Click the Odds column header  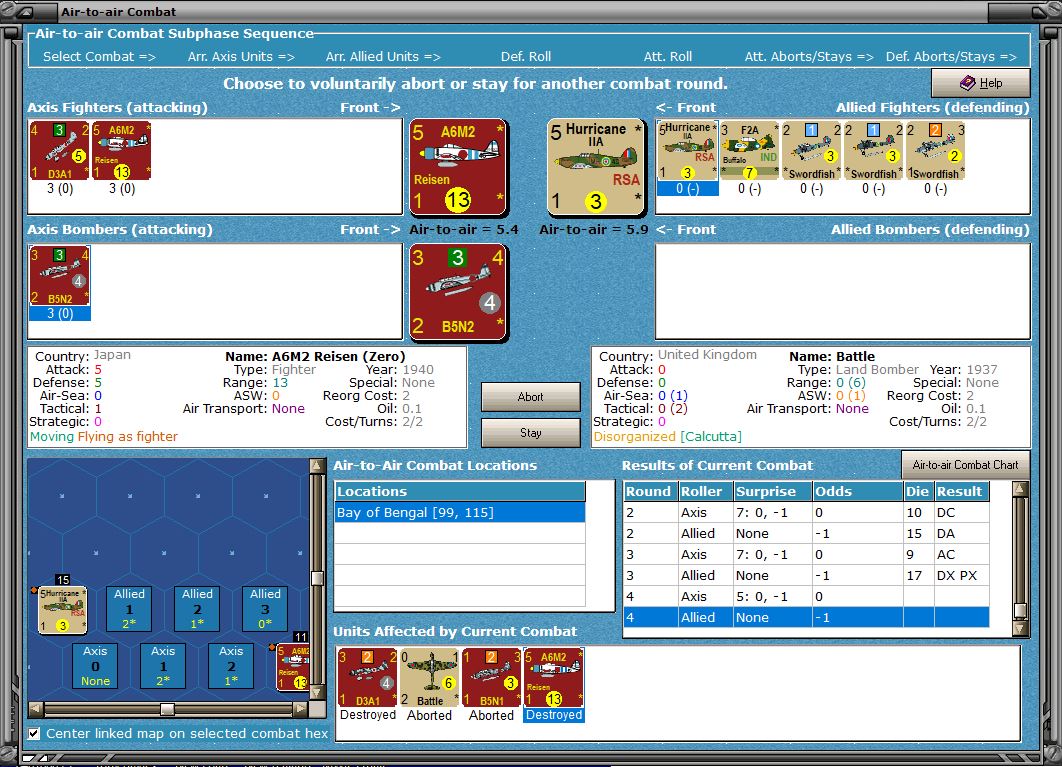tap(857, 491)
